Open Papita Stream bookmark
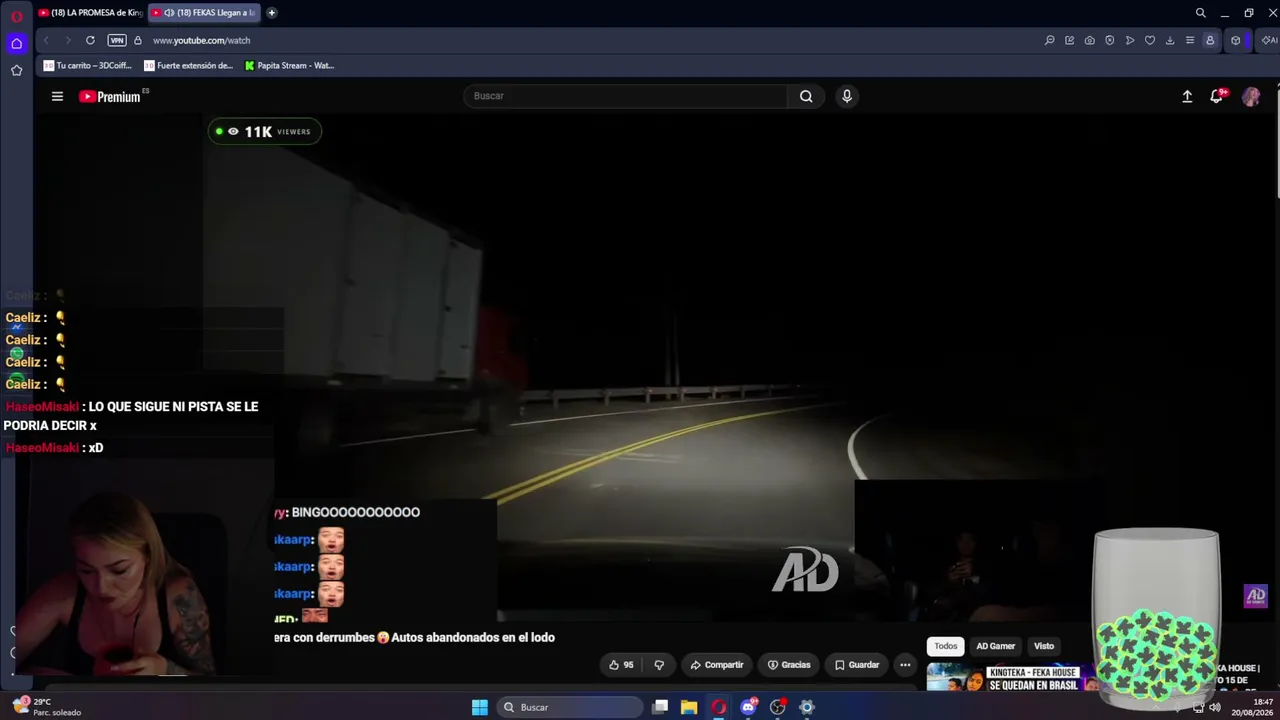1280x720 pixels. [289, 66]
